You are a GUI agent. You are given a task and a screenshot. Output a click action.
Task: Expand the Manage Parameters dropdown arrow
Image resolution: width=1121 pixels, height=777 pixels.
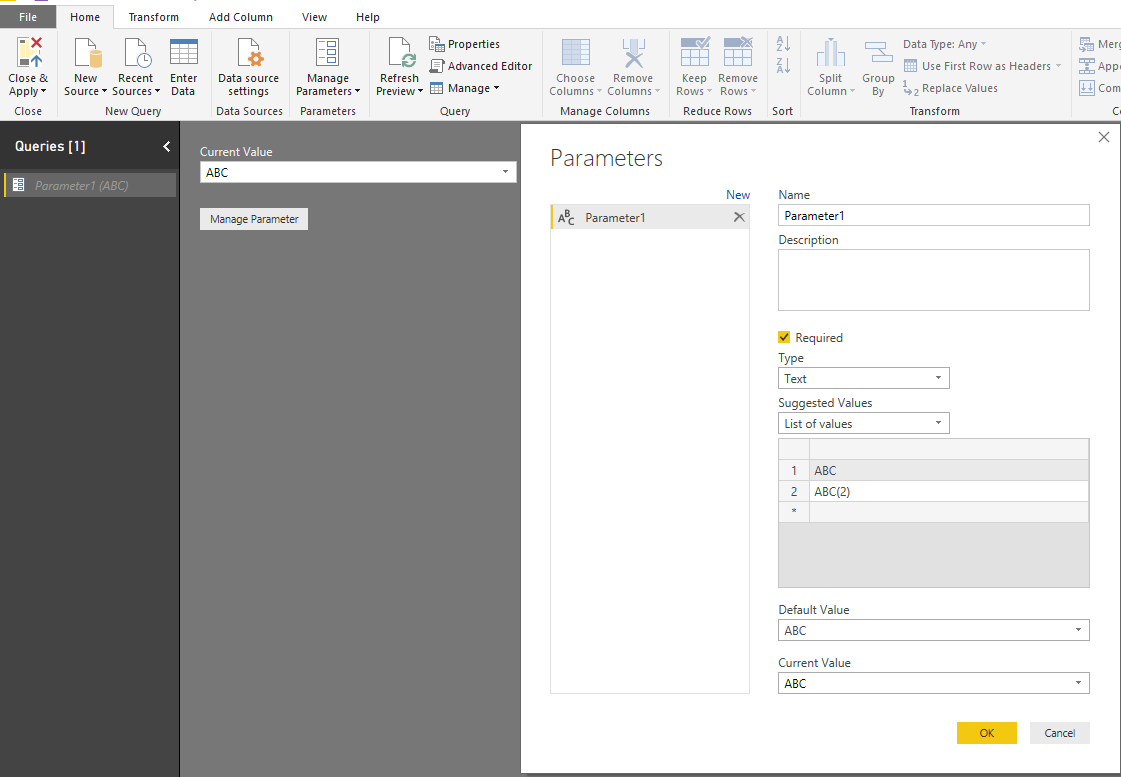[x=357, y=91]
